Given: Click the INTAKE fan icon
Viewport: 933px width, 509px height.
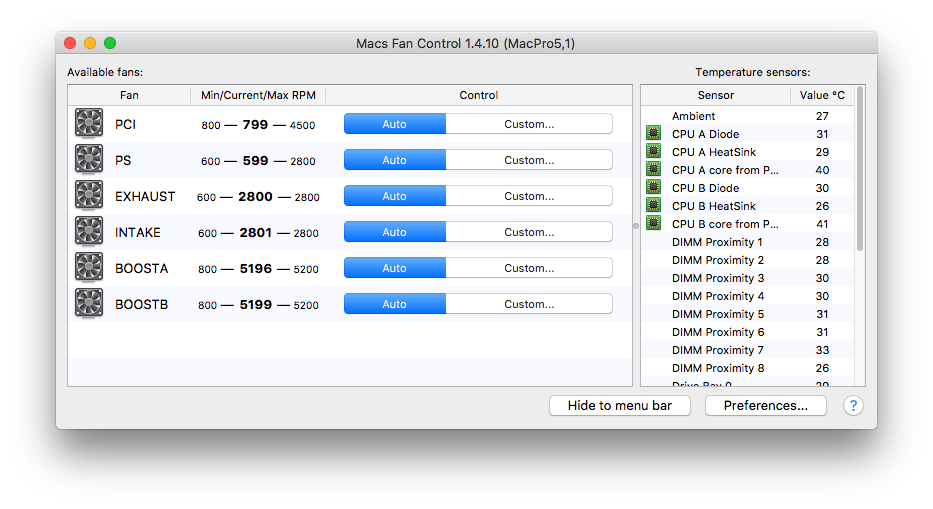Looking at the screenshot, I should [89, 232].
